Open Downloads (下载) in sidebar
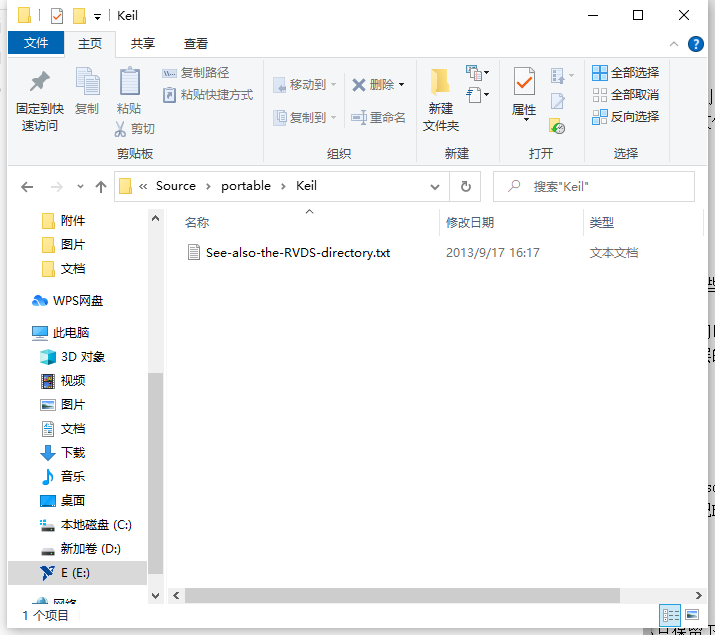715x635 pixels. point(63,453)
